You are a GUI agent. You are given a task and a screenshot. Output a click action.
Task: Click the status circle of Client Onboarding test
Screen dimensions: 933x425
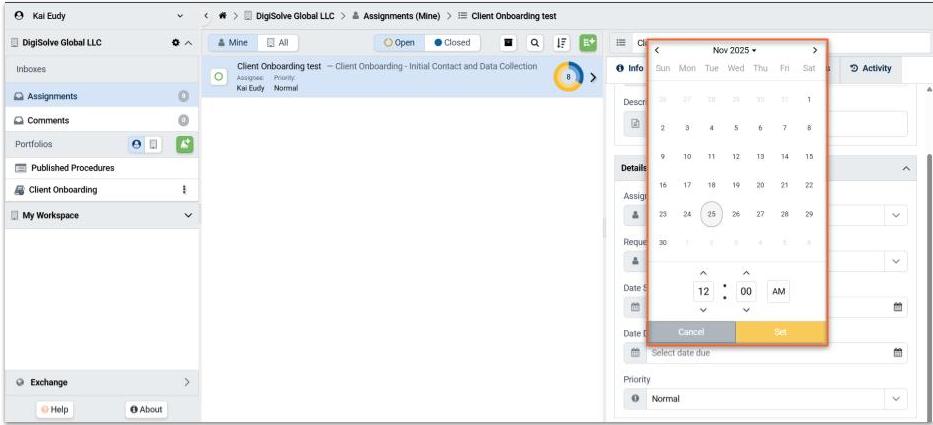pyautogui.click(x=218, y=77)
